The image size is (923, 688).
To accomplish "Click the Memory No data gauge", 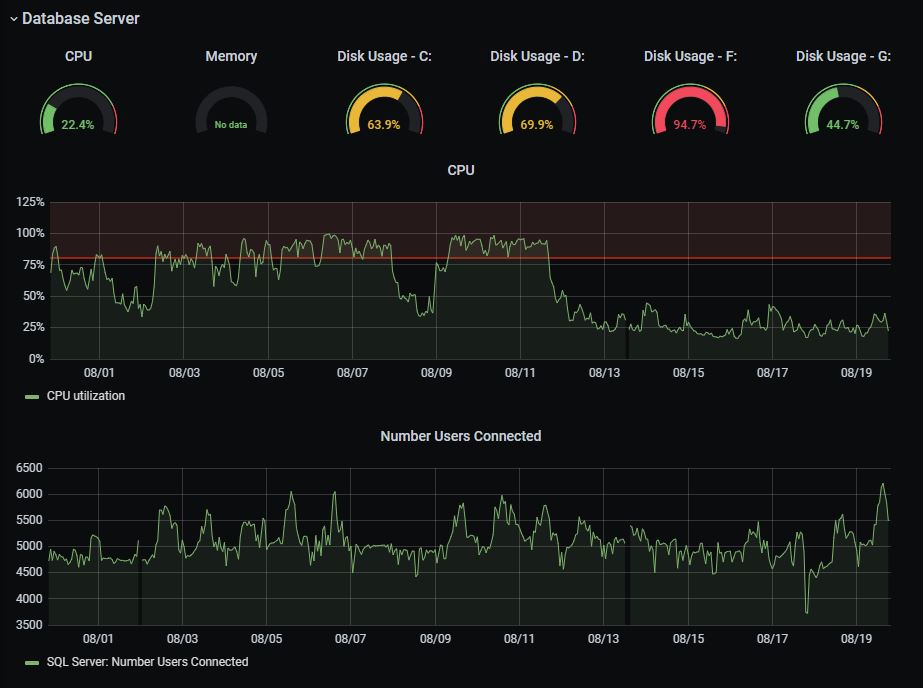I will click(x=231, y=109).
